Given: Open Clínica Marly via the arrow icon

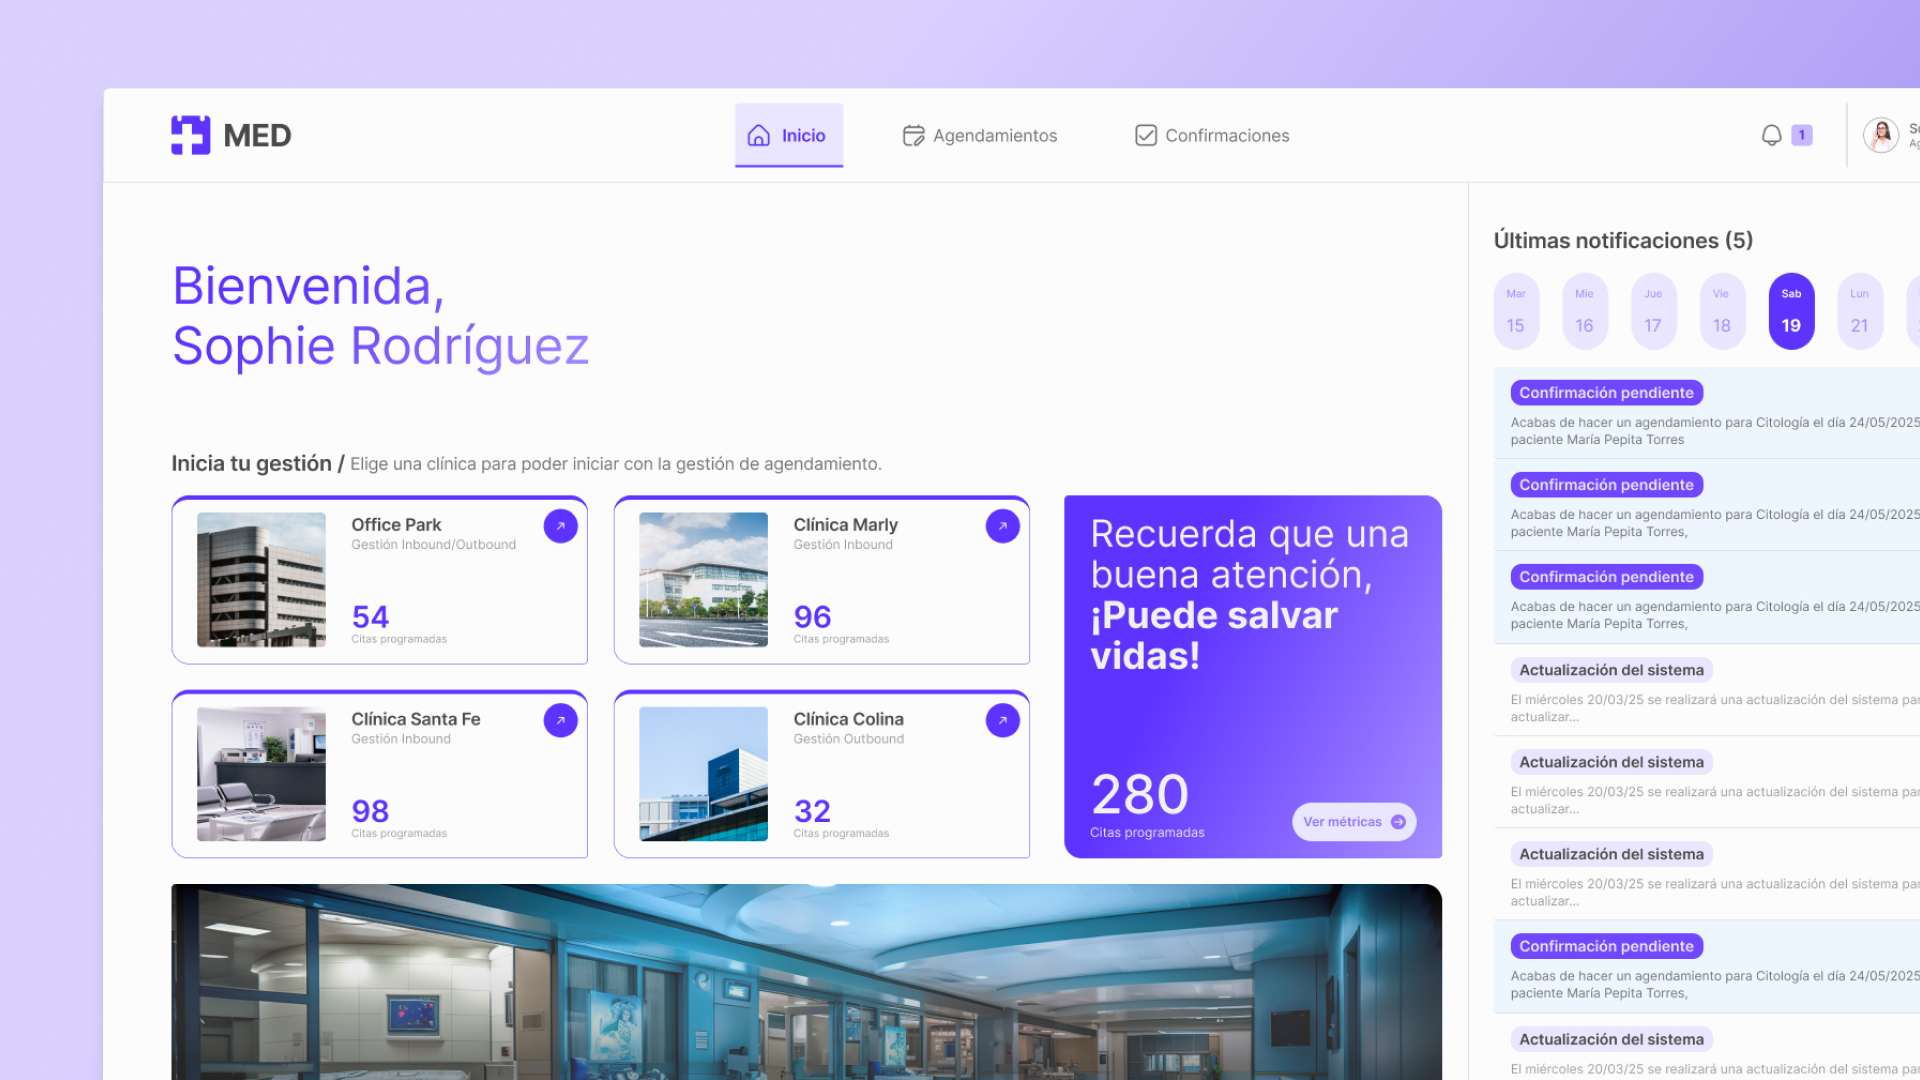Looking at the screenshot, I should pyautogui.click(x=1002, y=526).
